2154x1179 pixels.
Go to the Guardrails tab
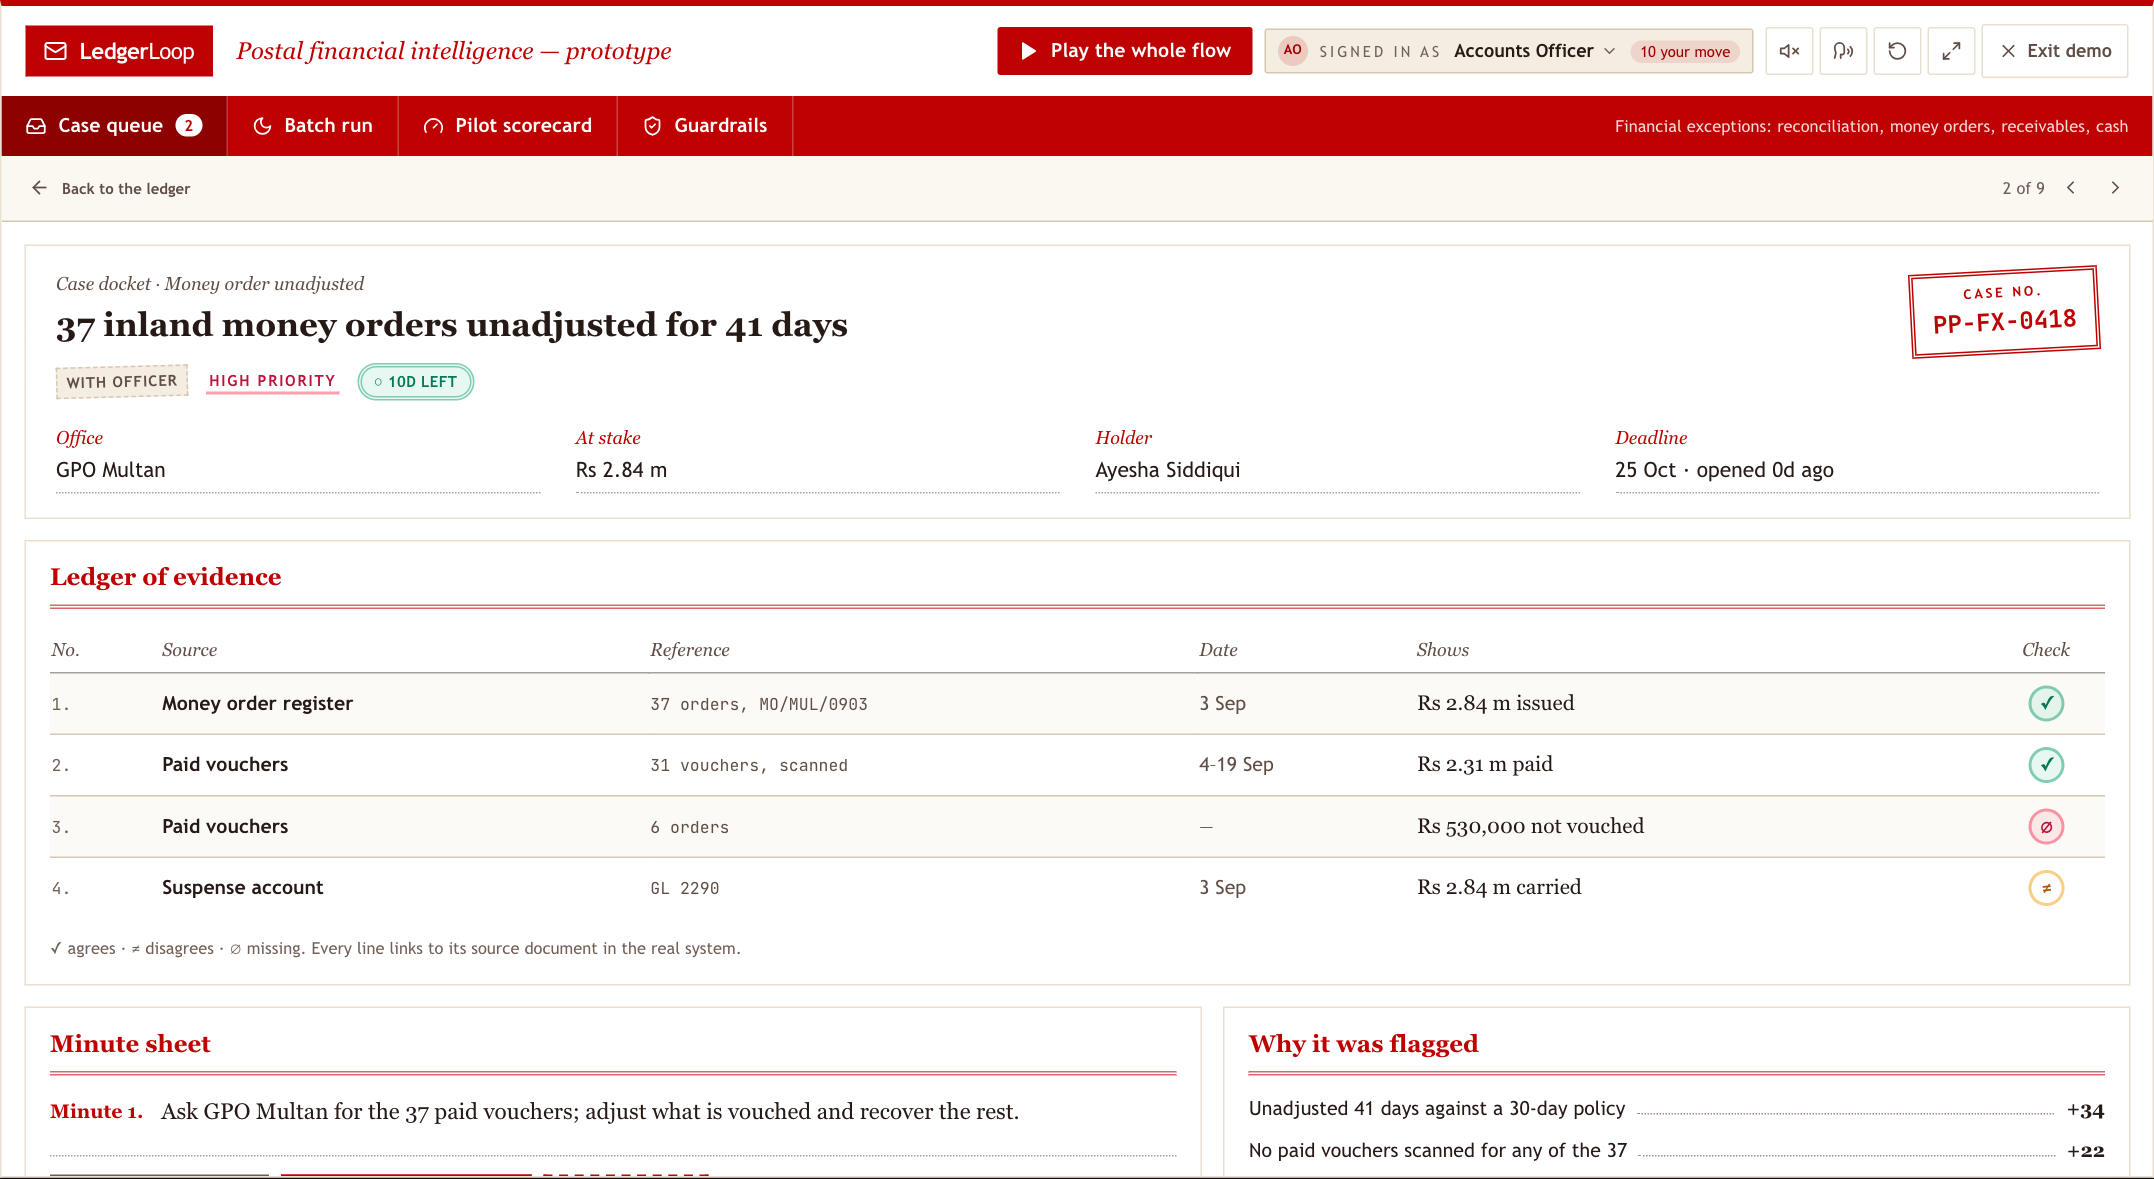(705, 126)
